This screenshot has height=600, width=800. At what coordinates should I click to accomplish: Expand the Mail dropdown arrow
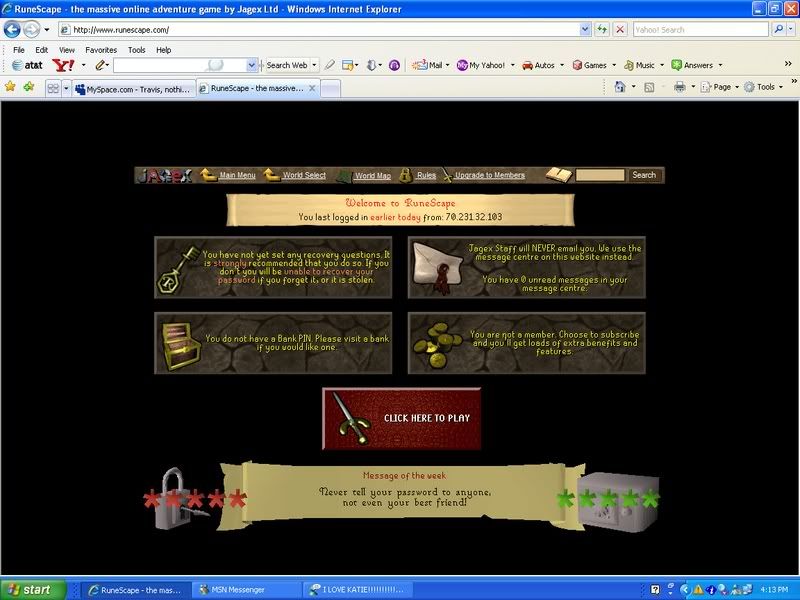pos(447,65)
